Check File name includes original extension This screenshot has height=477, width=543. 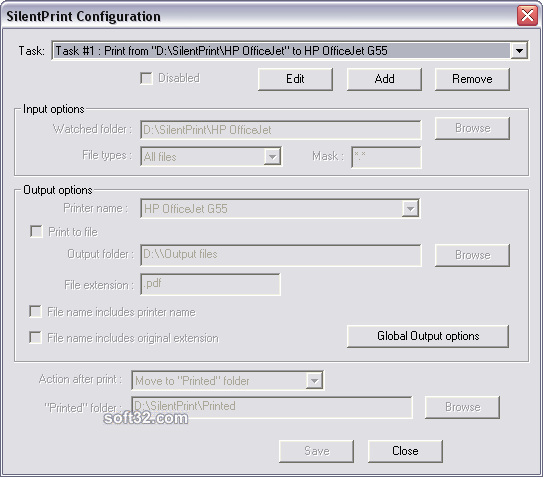point(35,338)
